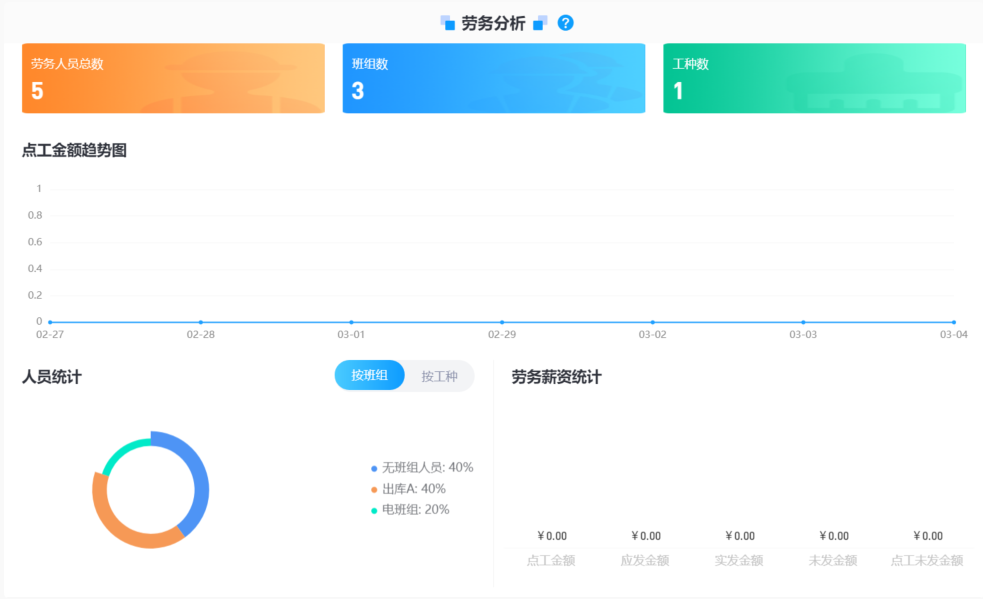Open the help icon beside 劳务分析 title
This screenshot has height=599, width=983.
565,21
